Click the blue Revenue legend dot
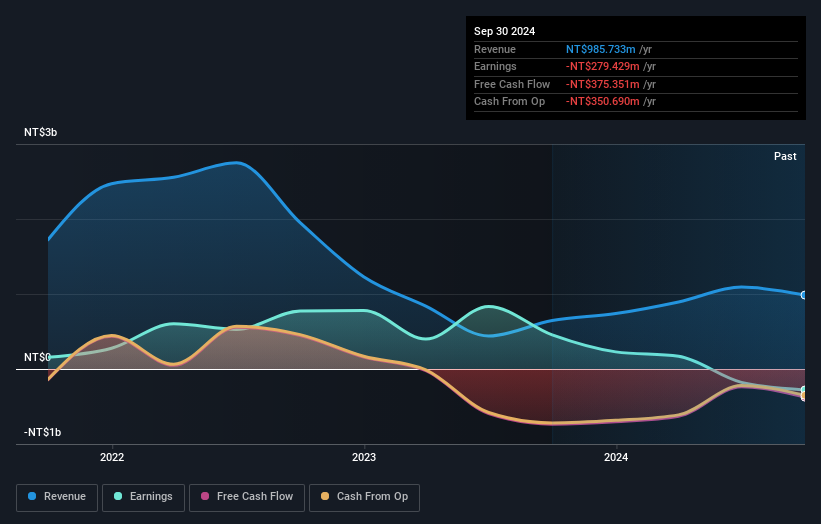 click(32, 496)
